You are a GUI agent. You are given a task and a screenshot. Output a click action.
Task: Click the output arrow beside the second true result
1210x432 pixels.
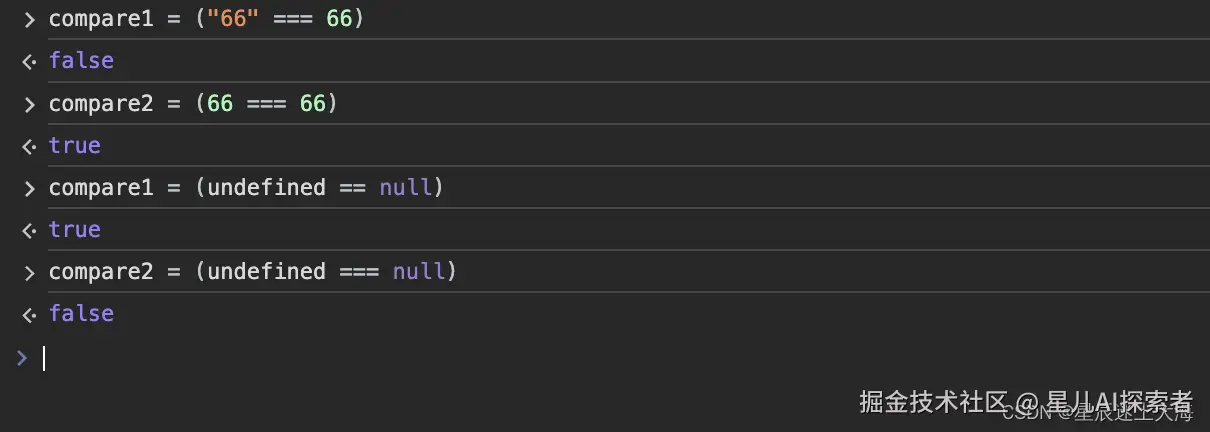click(29, 230)
